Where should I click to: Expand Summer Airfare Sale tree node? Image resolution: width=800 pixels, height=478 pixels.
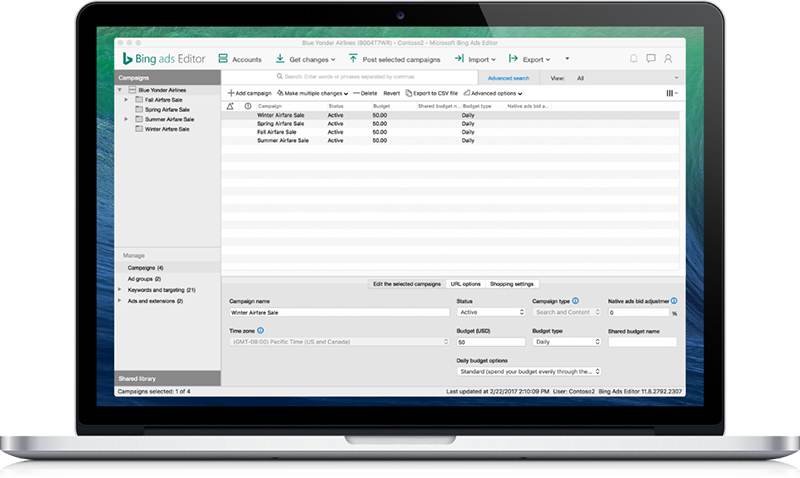(126, 119)
